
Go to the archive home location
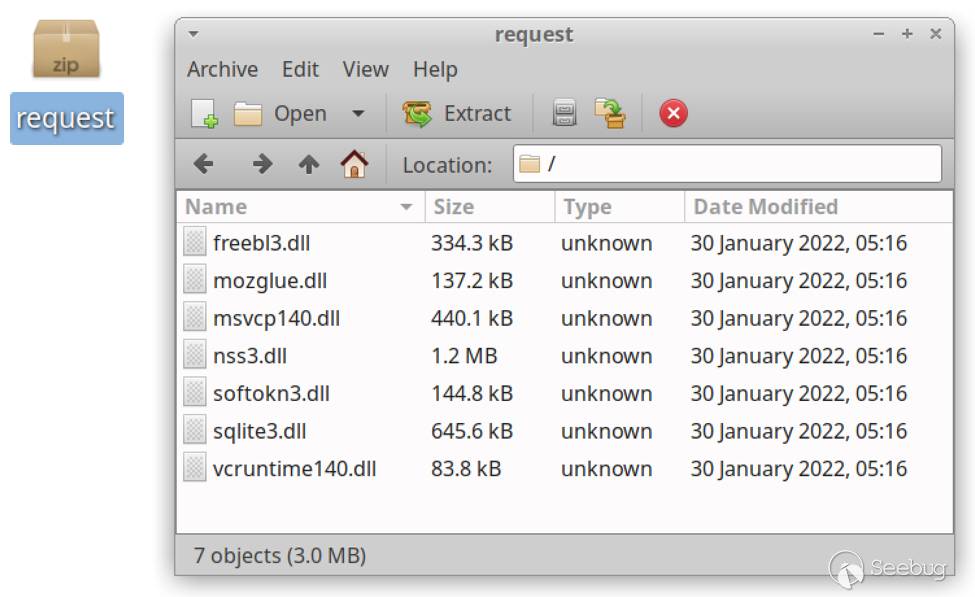pos(354,164)
